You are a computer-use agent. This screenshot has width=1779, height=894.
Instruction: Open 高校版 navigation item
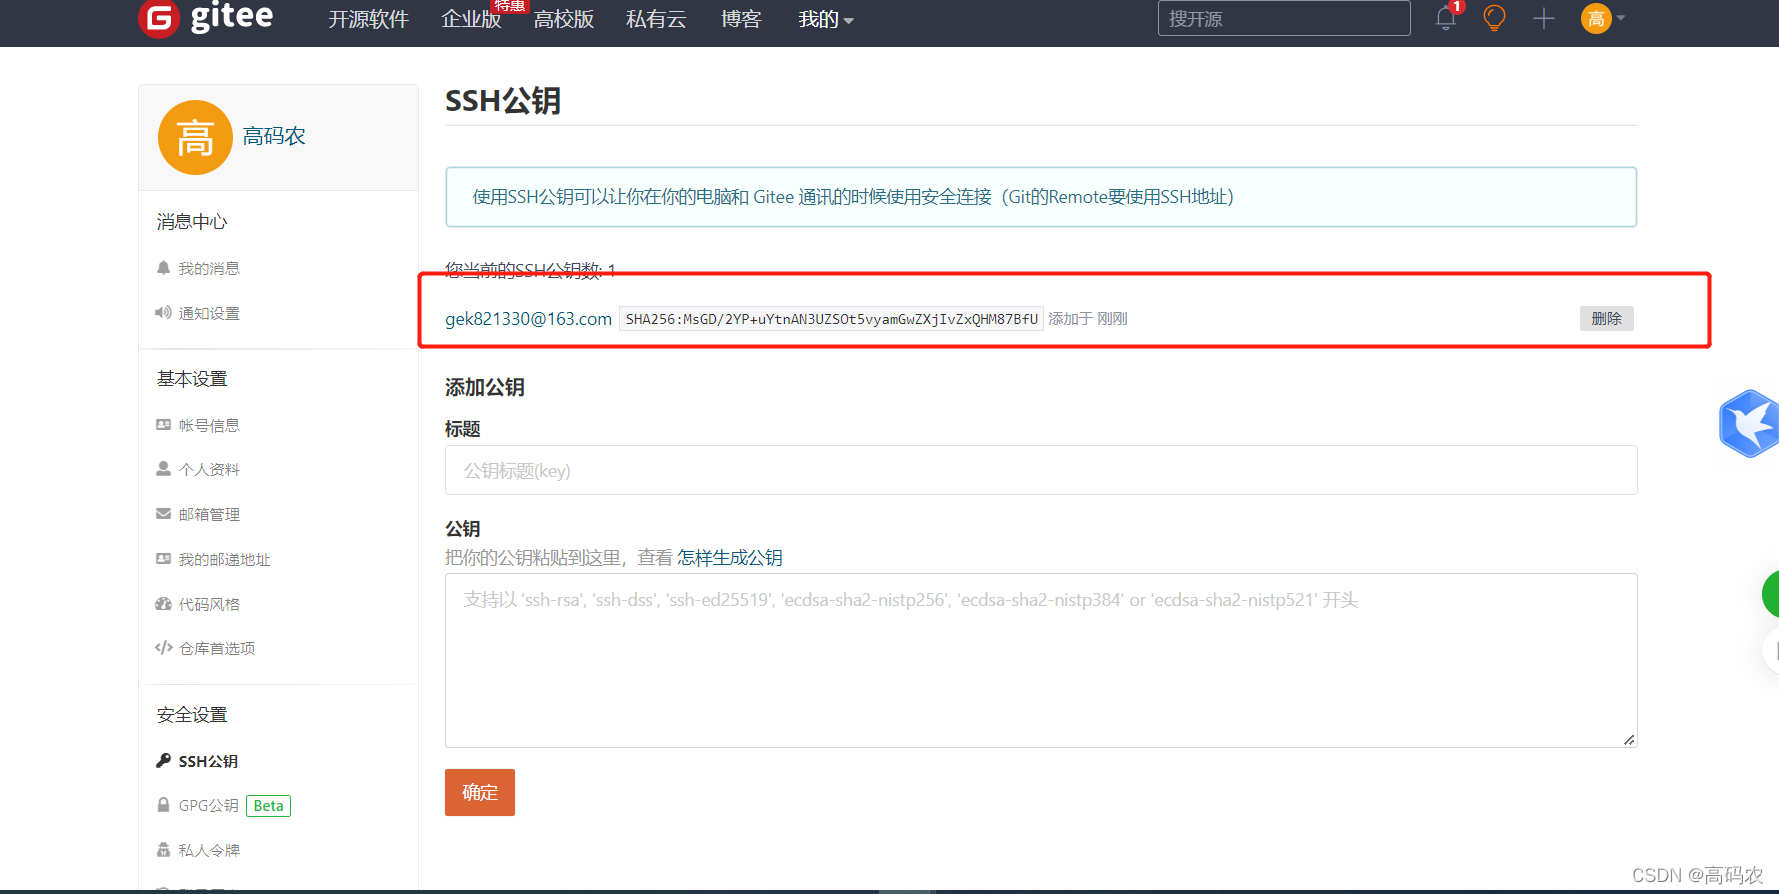(564, 19)
